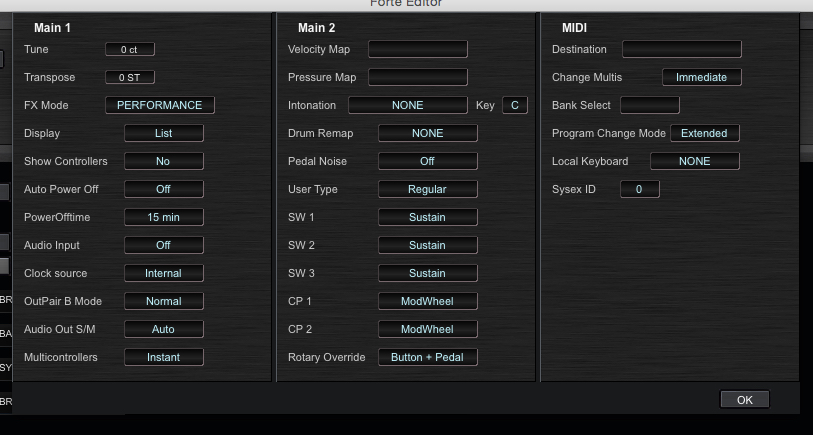This screenshot has width=813, height=435.
Task: Click the Sysex ID label
Action: point(573,189)
